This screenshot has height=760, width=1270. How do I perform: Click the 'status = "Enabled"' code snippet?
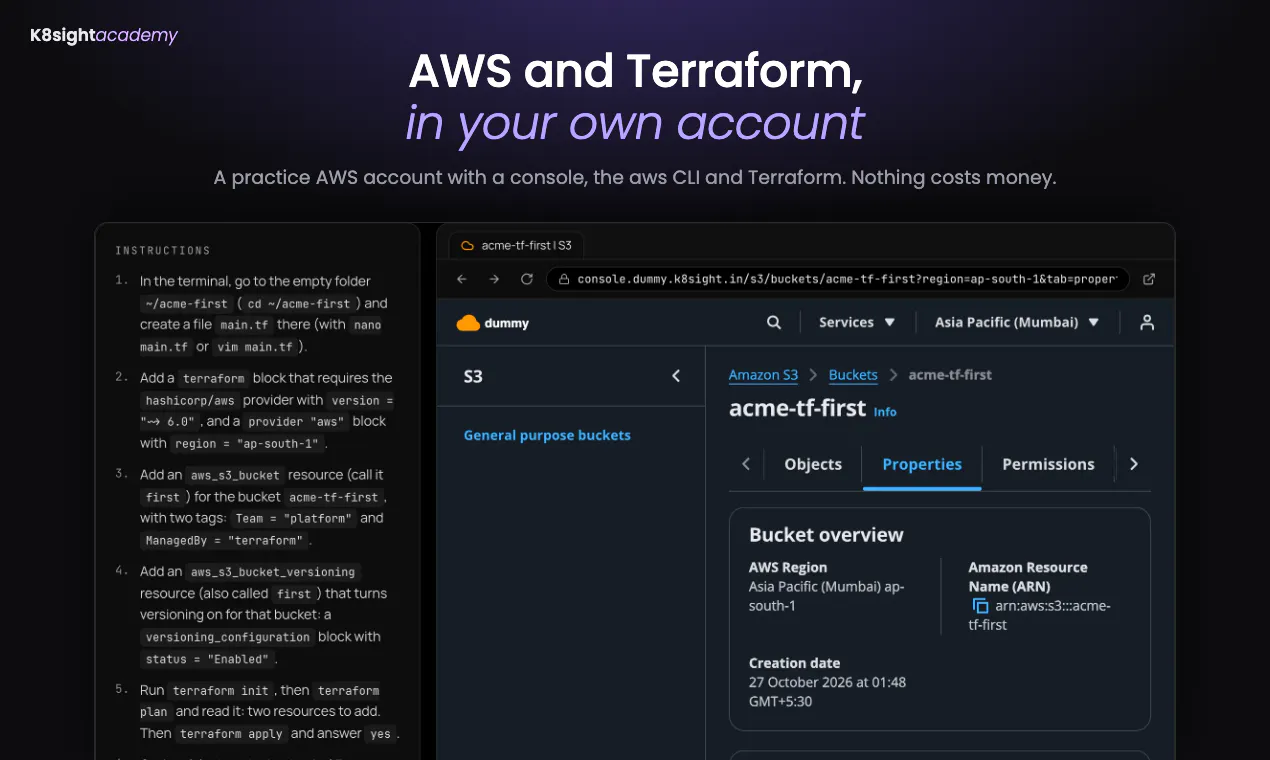(x=207, y=660)
